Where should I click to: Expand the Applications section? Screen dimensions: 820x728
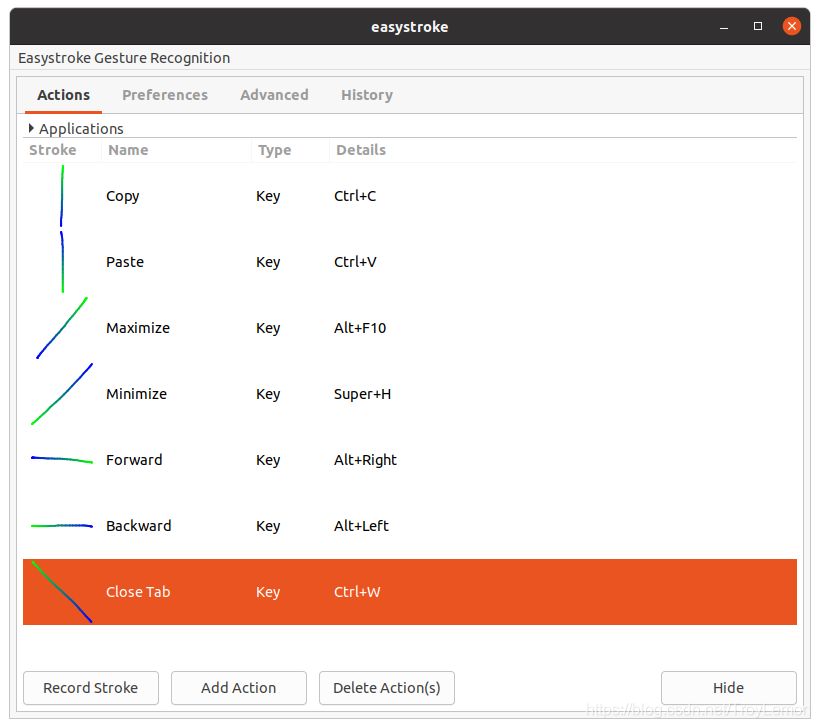pos(31,128)
